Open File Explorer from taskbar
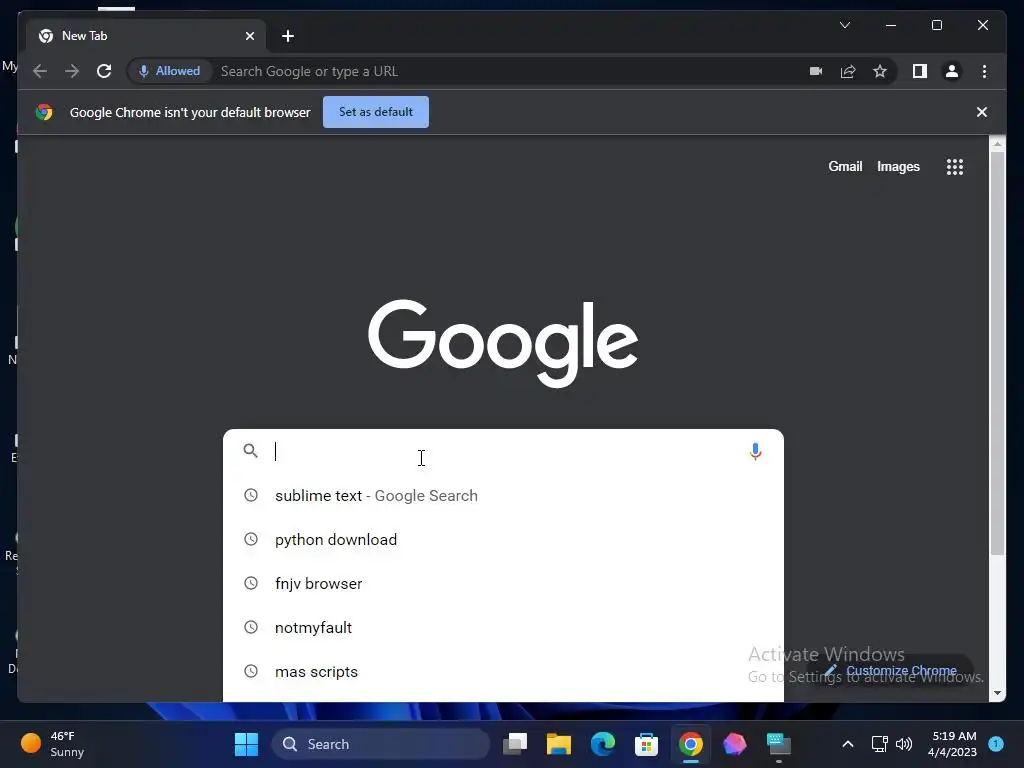This screenshot has height=768, width=1024. click(x=559, y=744)
